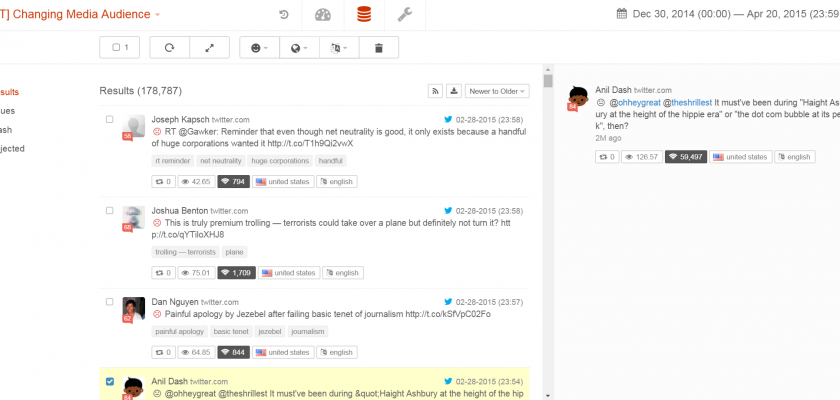Viewport: 840px width, 400px height.
Task: Open the sentiment smiley dropdown
Action: (x=259, y=47)
